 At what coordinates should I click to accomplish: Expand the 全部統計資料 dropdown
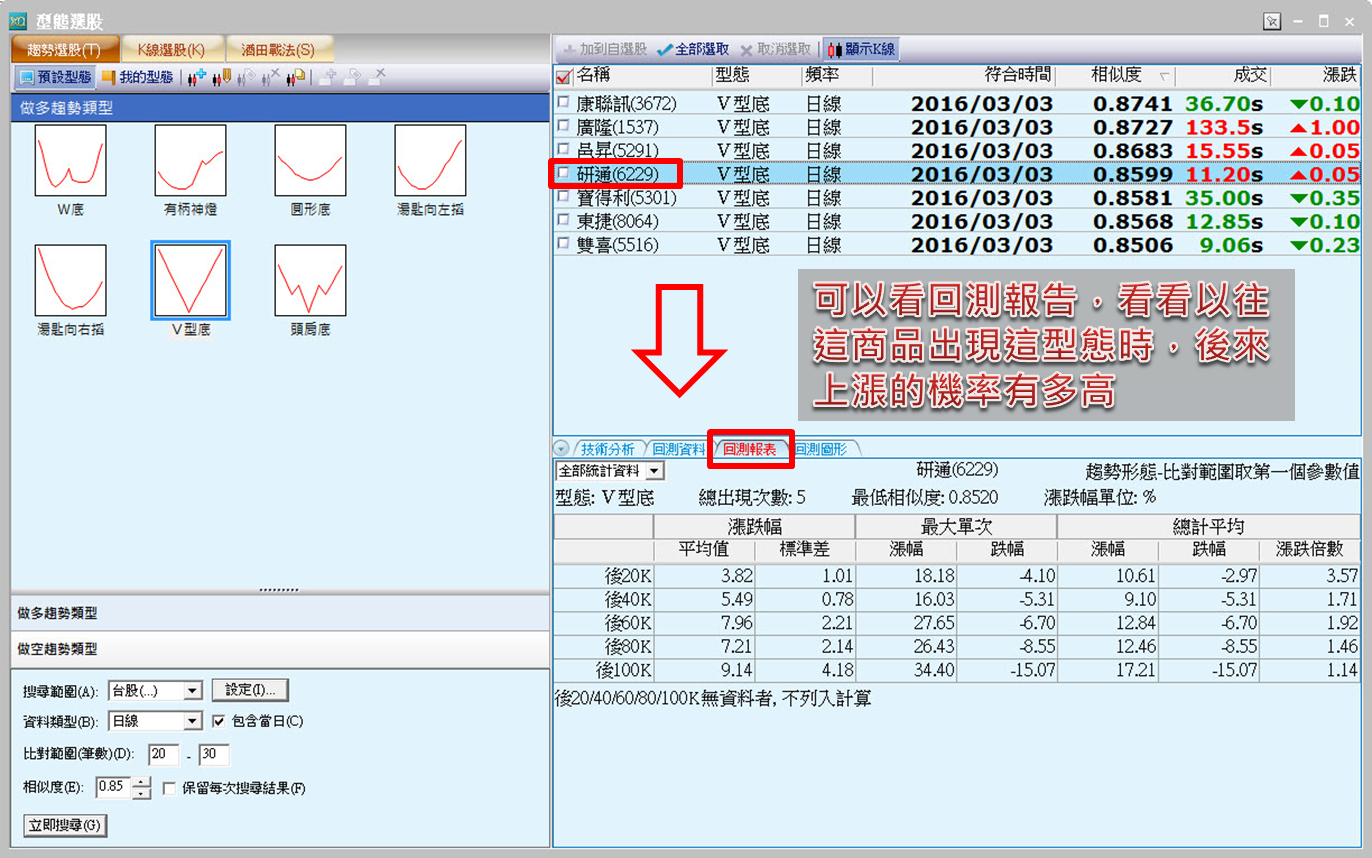pyautogui.click(x=654, y=470)
